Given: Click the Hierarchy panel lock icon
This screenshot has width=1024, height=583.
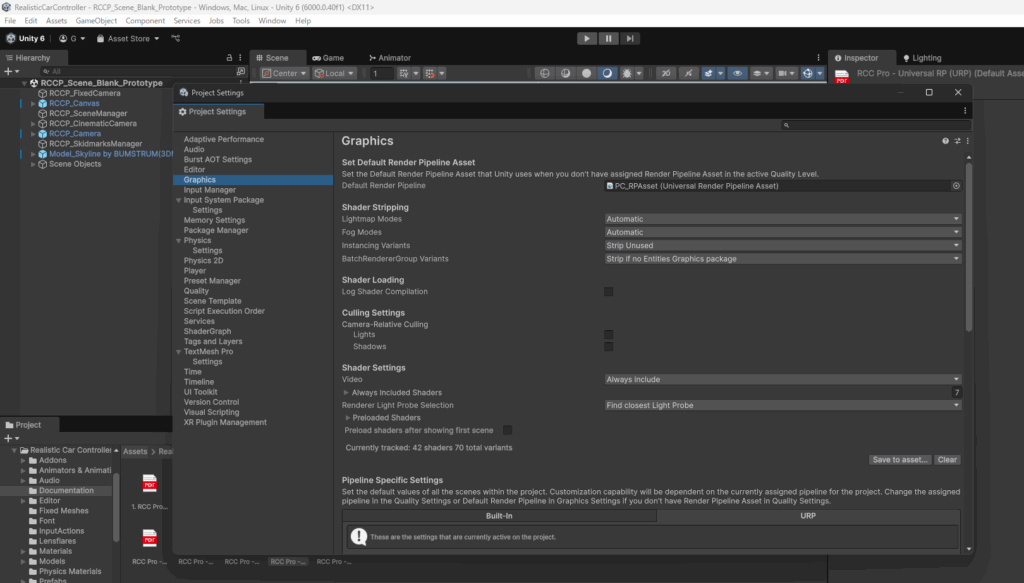Looking at the screenshot, I should [x=229, y=58].
